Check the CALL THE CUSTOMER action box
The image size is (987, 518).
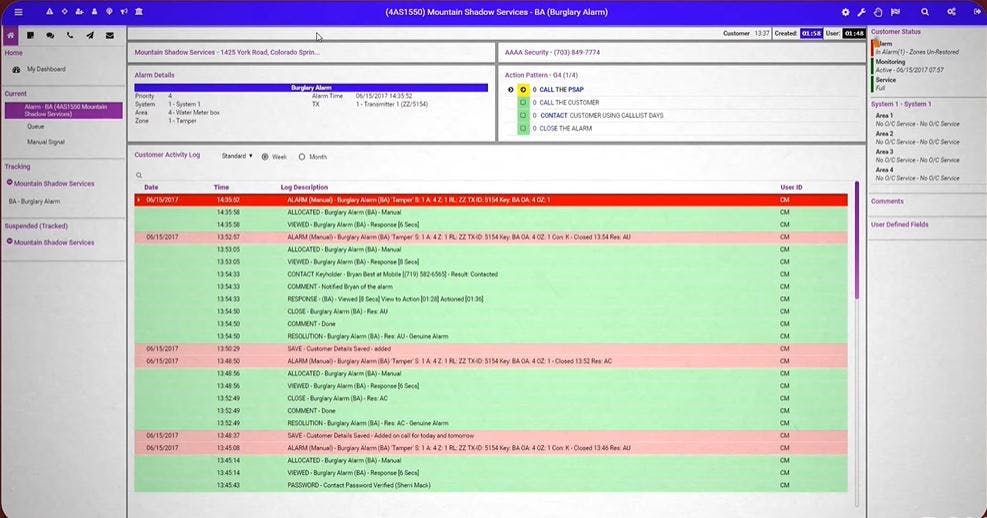[x=522, y=103]
